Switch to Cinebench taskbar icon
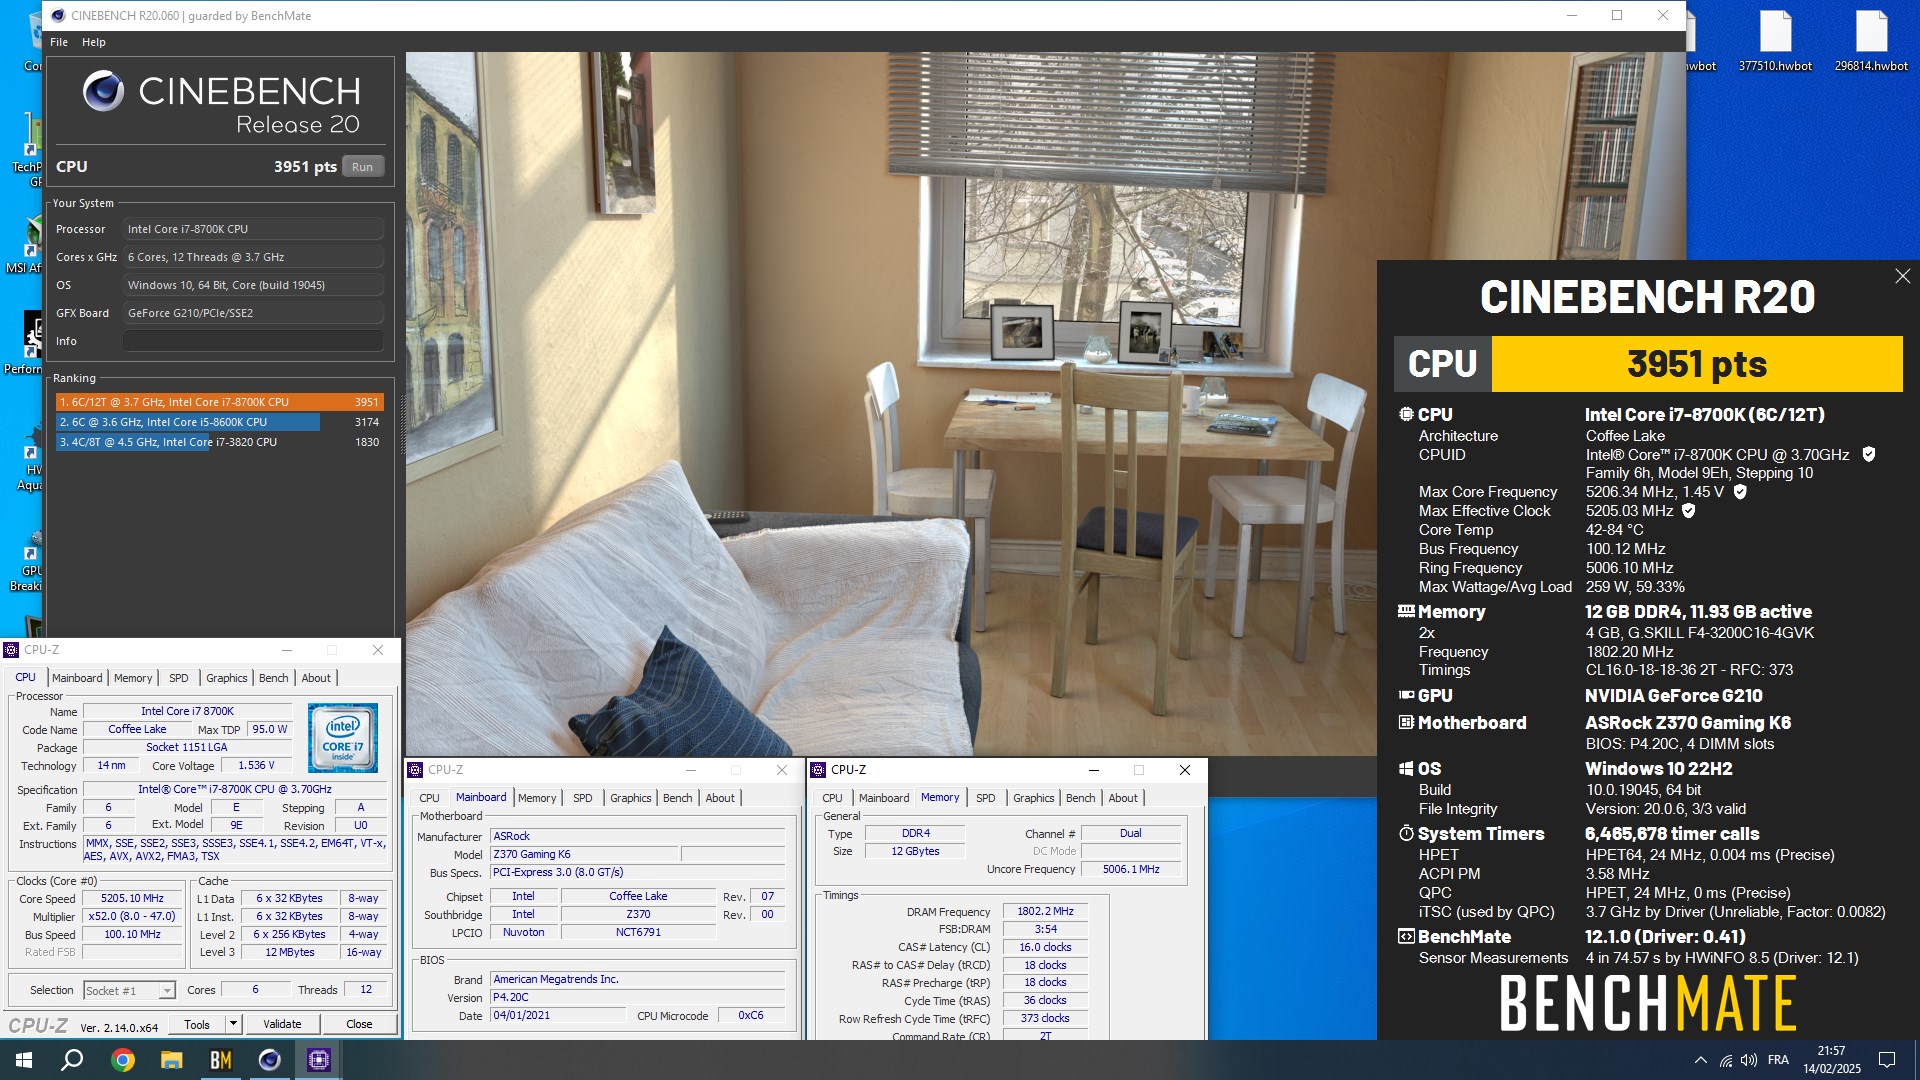Image resolution: width=1920 pixels, height=1080 pixels. pos(269,1060)
